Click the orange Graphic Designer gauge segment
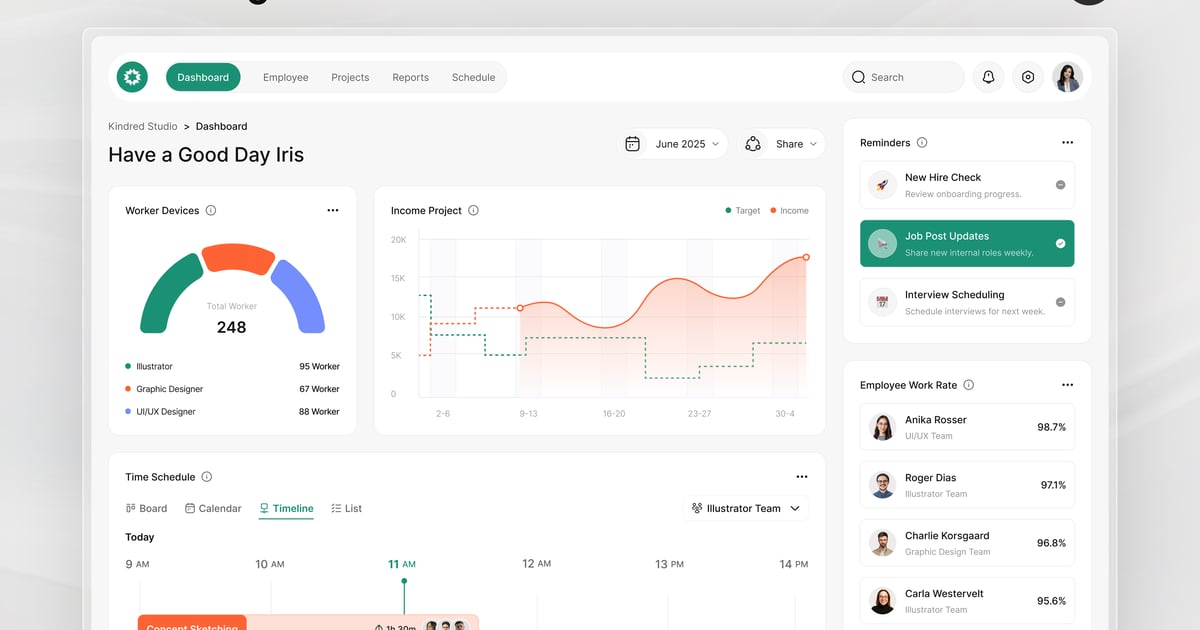Screen dimensions: 1200x630 coord(238,257)
